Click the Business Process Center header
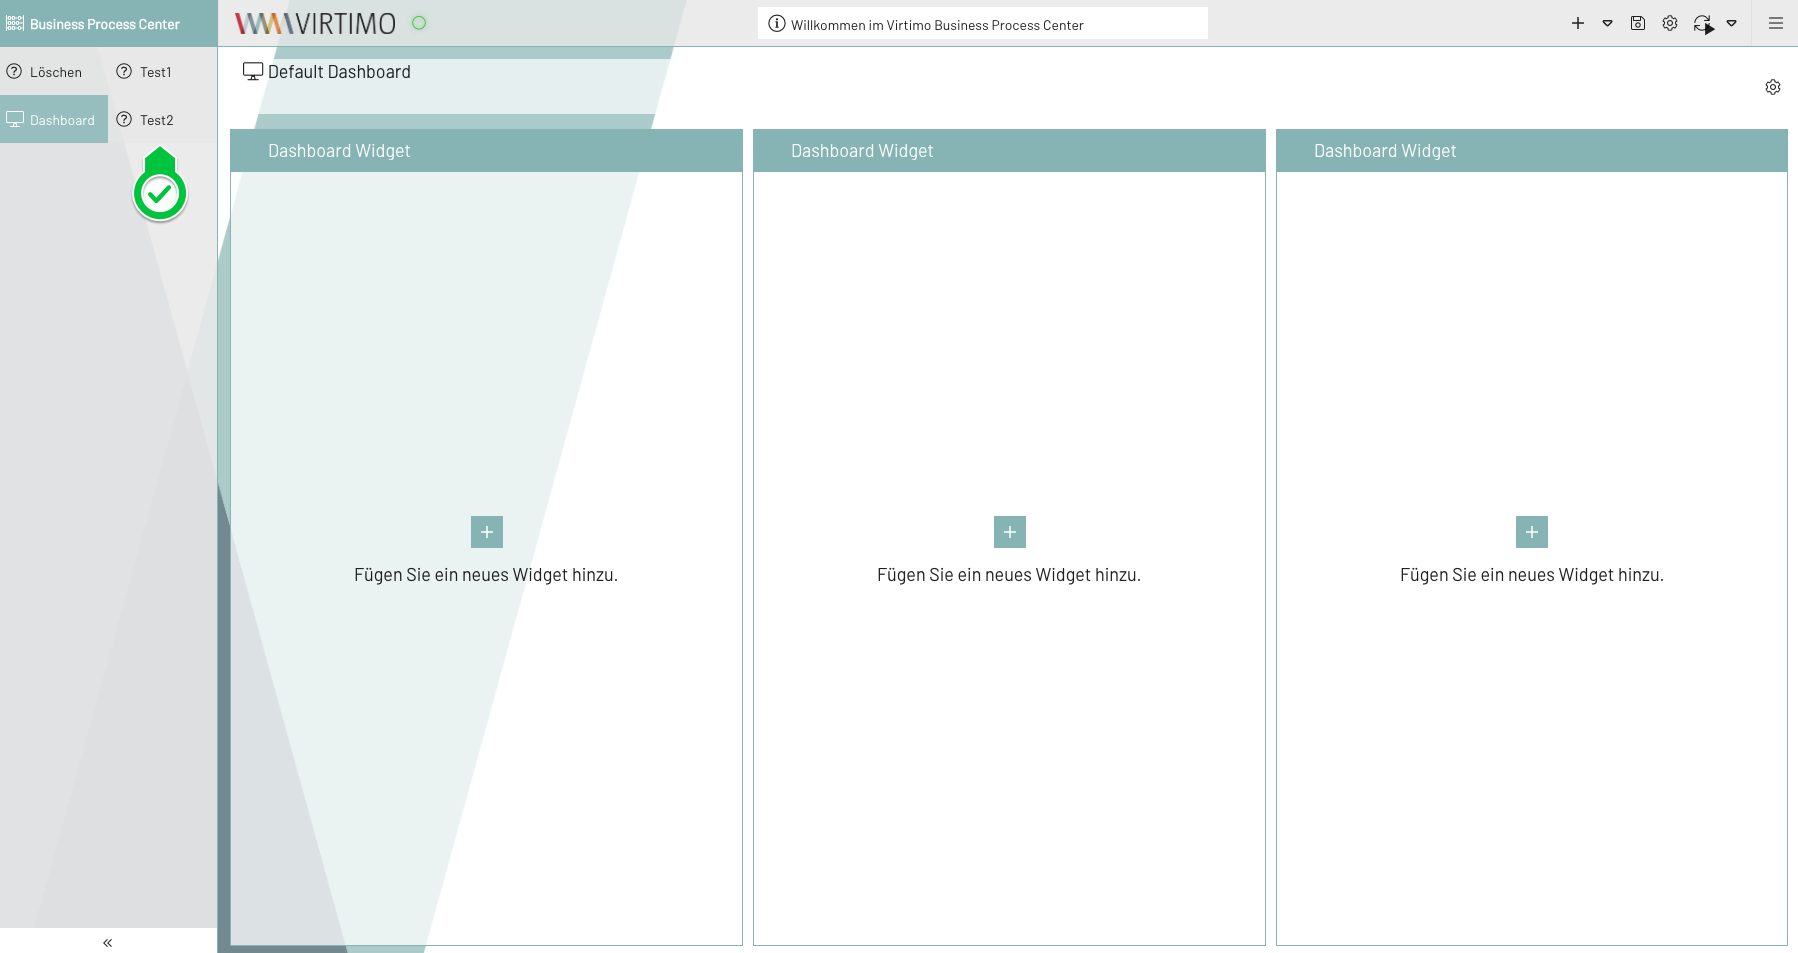The image size is (1798, 953). [104, 24]
